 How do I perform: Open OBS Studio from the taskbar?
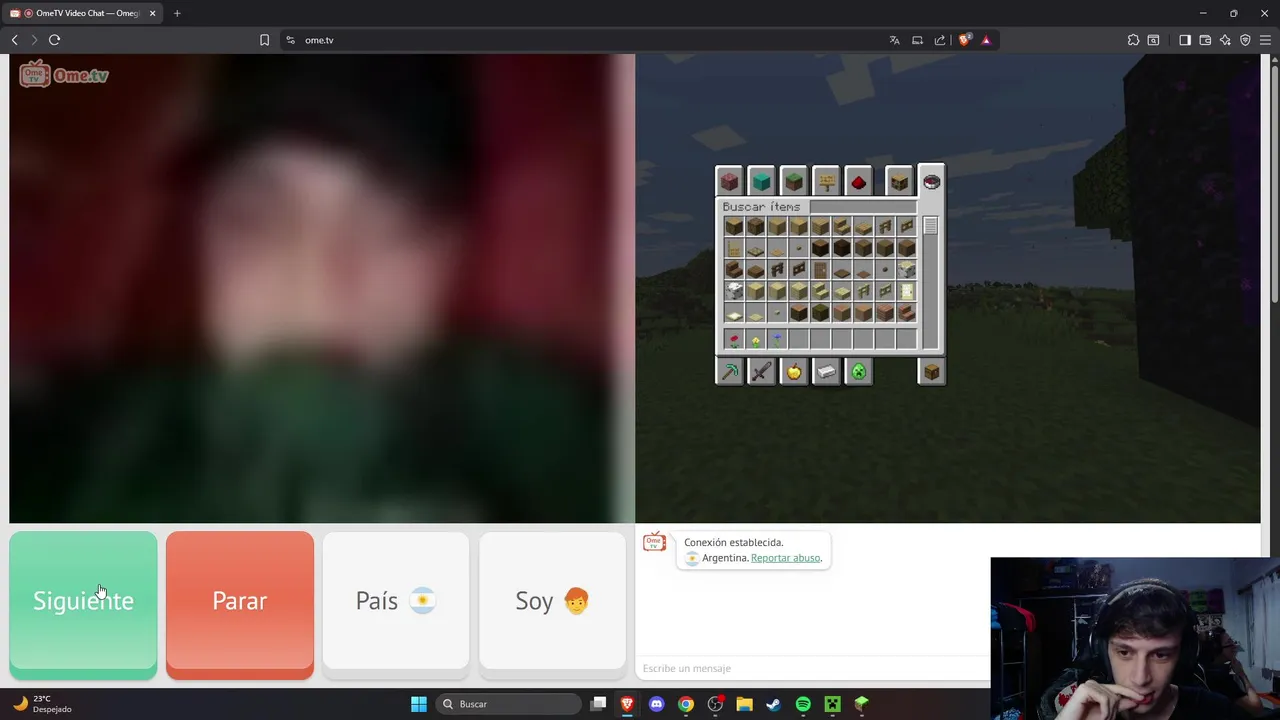tap(715, 704)
